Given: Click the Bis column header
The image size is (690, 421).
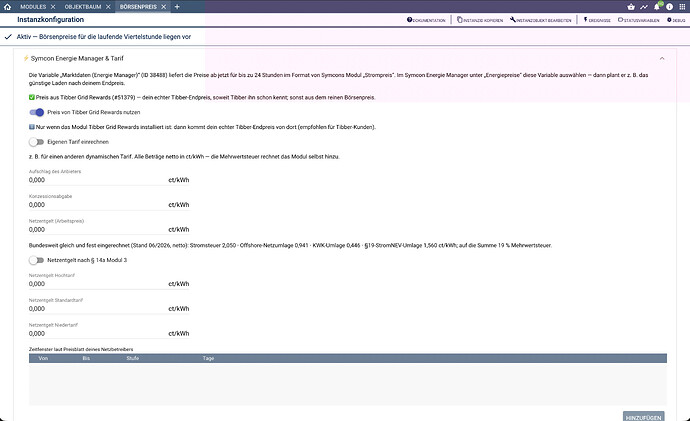Looking at the screenshot, I should pyautogui.click(x=86, y=359).
